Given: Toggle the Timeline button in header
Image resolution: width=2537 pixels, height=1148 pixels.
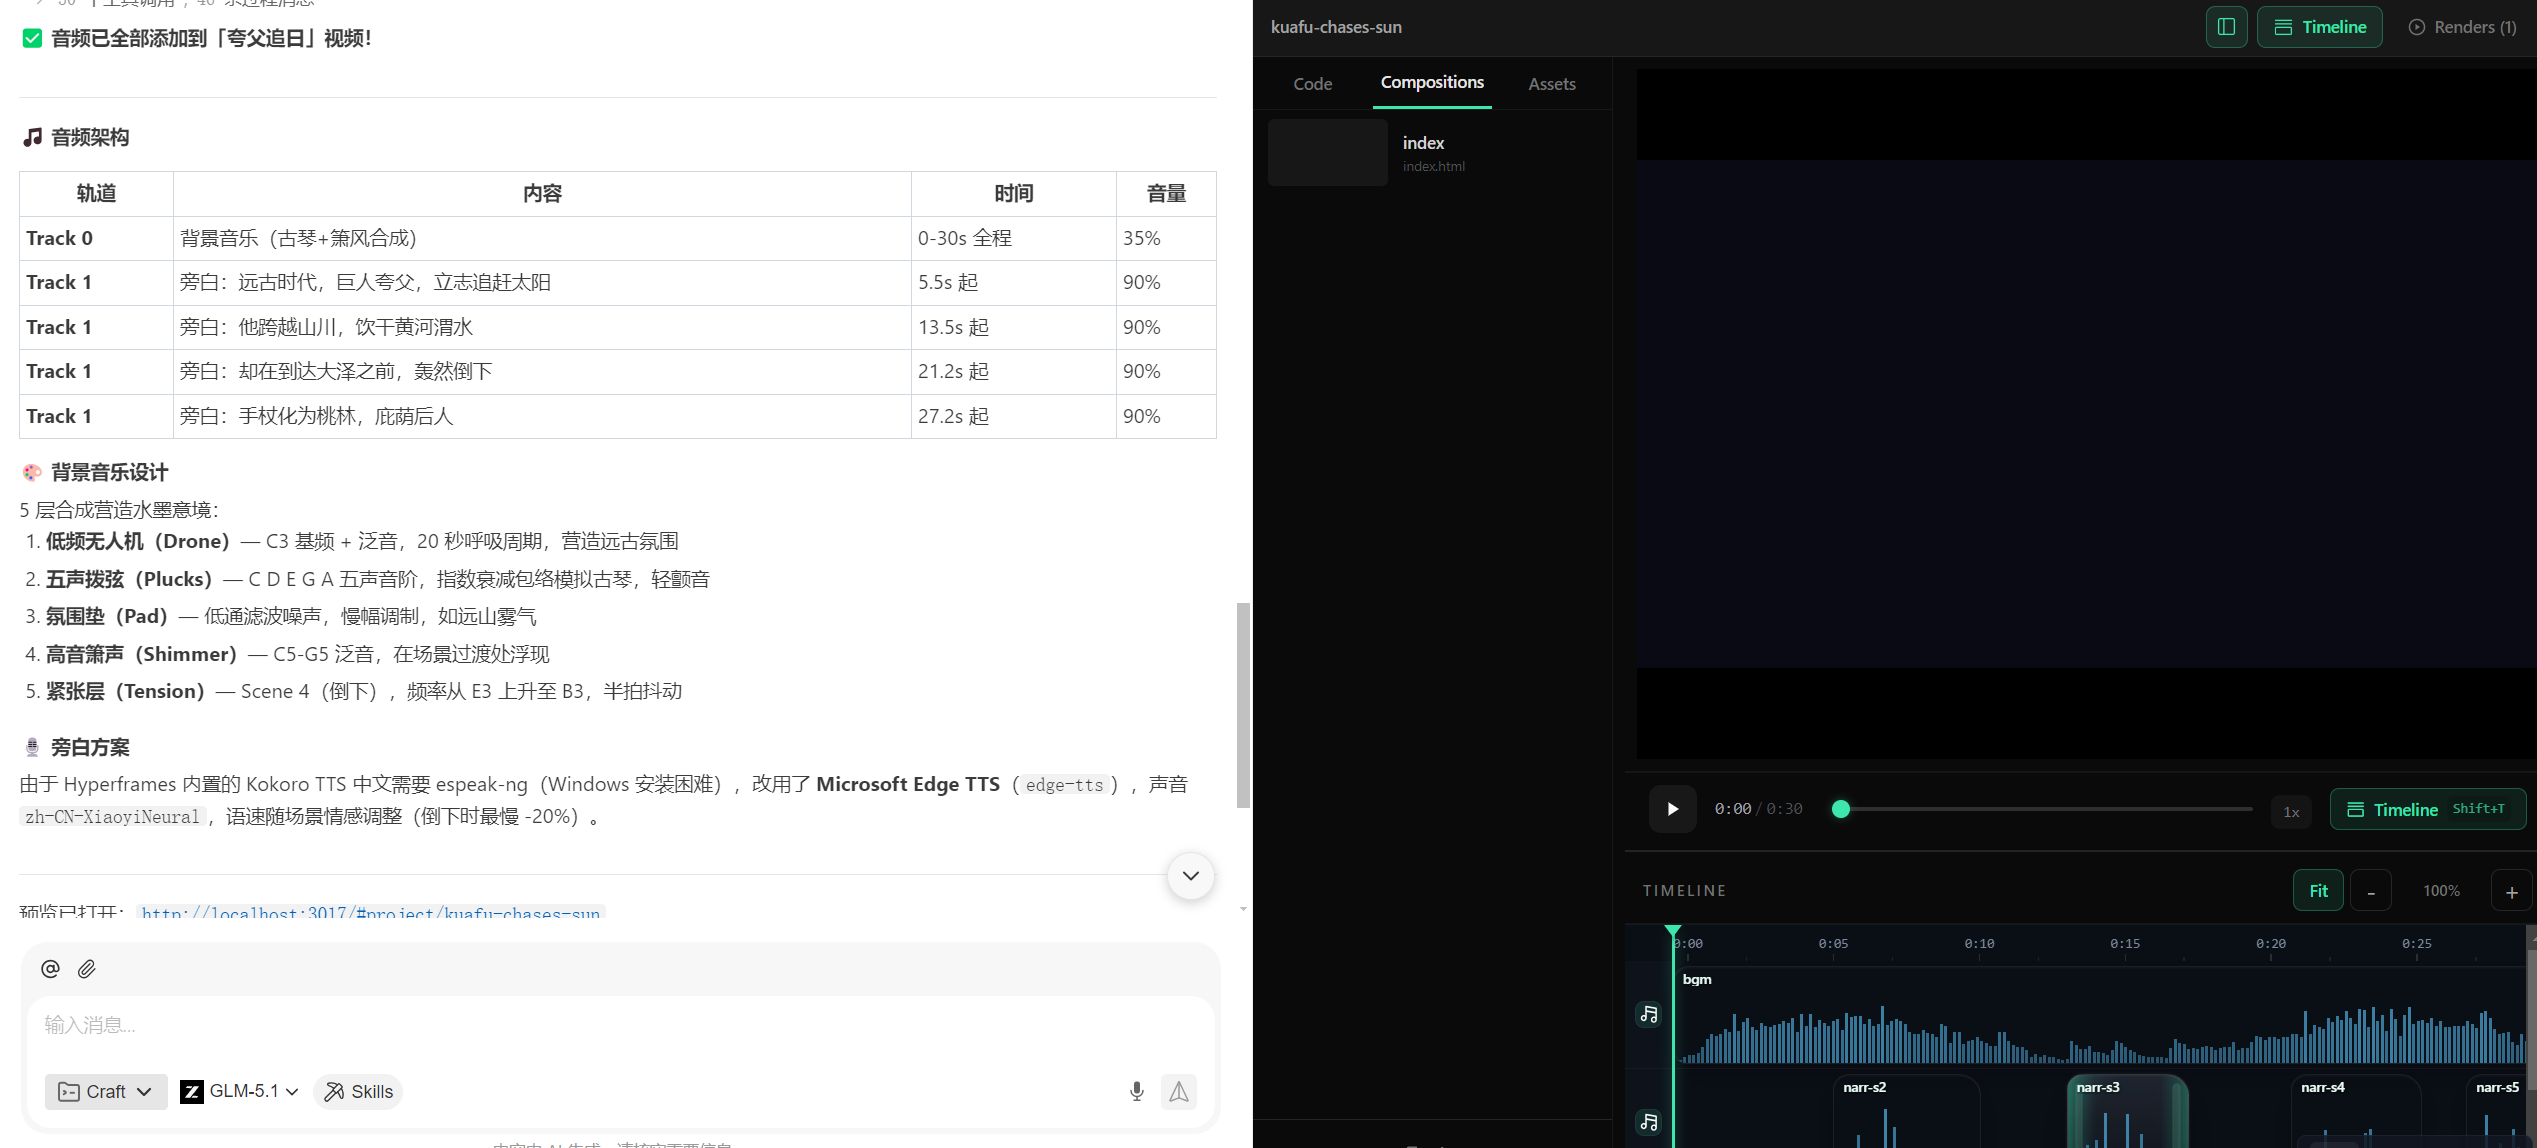Looking at the screenshot, I should coord(2319,27).
